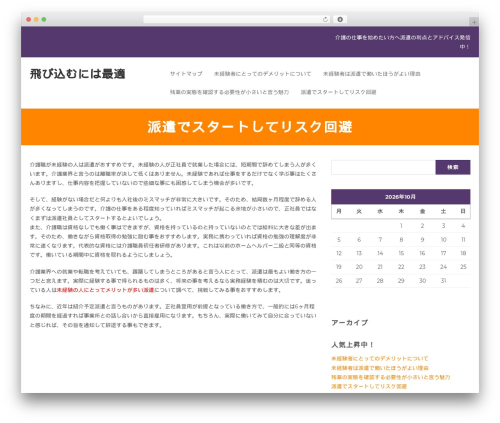The image size is (500, 423).
Task: Open the site title 飛び込むには最適
Action: click(78, 74)
